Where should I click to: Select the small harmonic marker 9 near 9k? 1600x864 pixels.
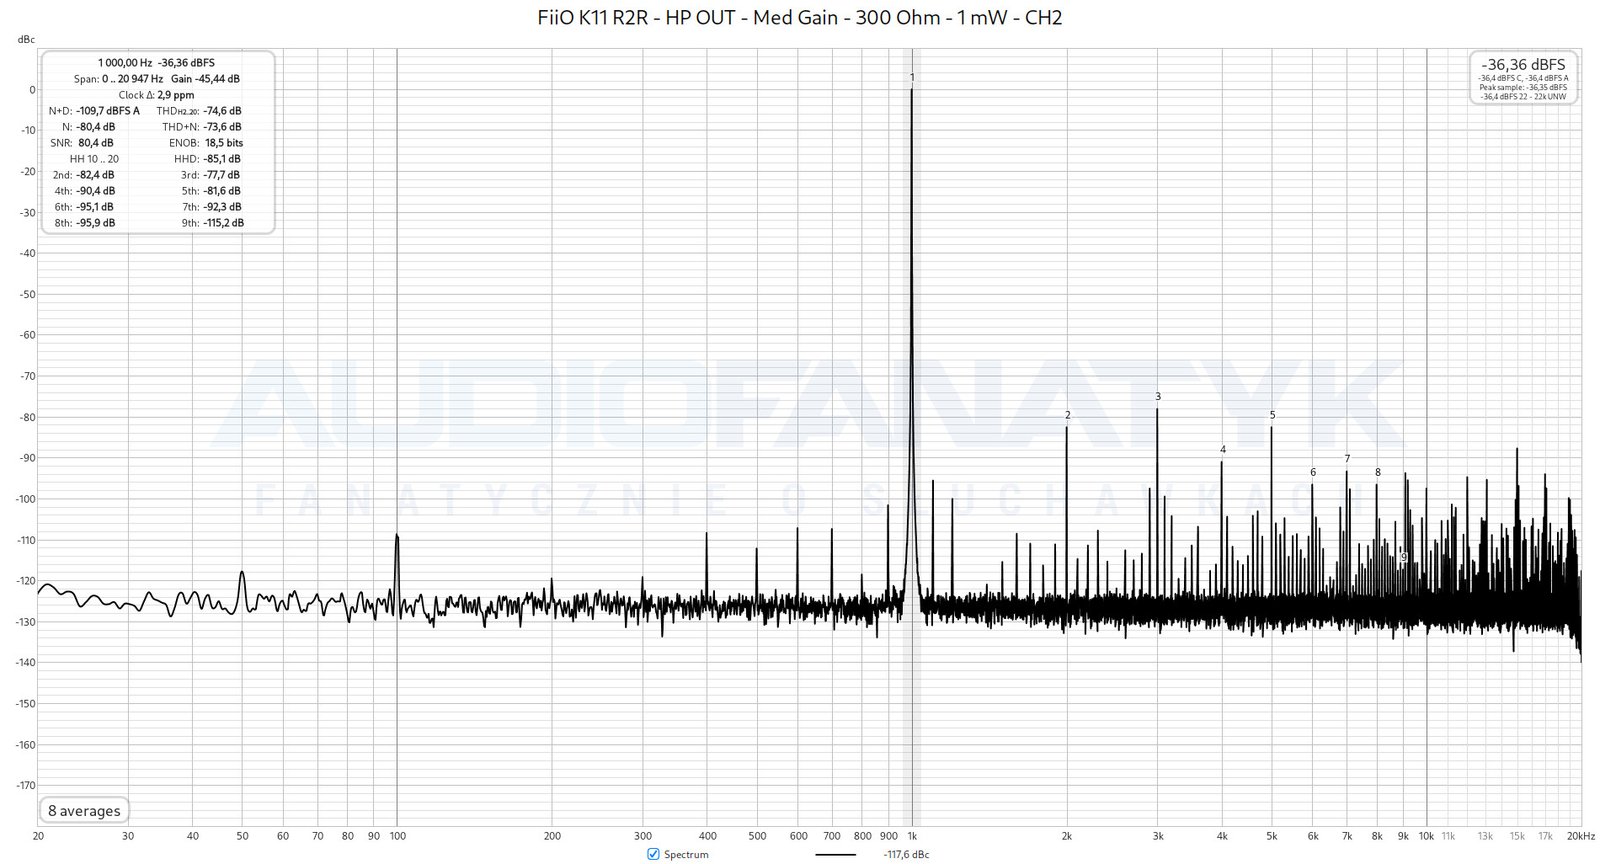[1404, 557]
